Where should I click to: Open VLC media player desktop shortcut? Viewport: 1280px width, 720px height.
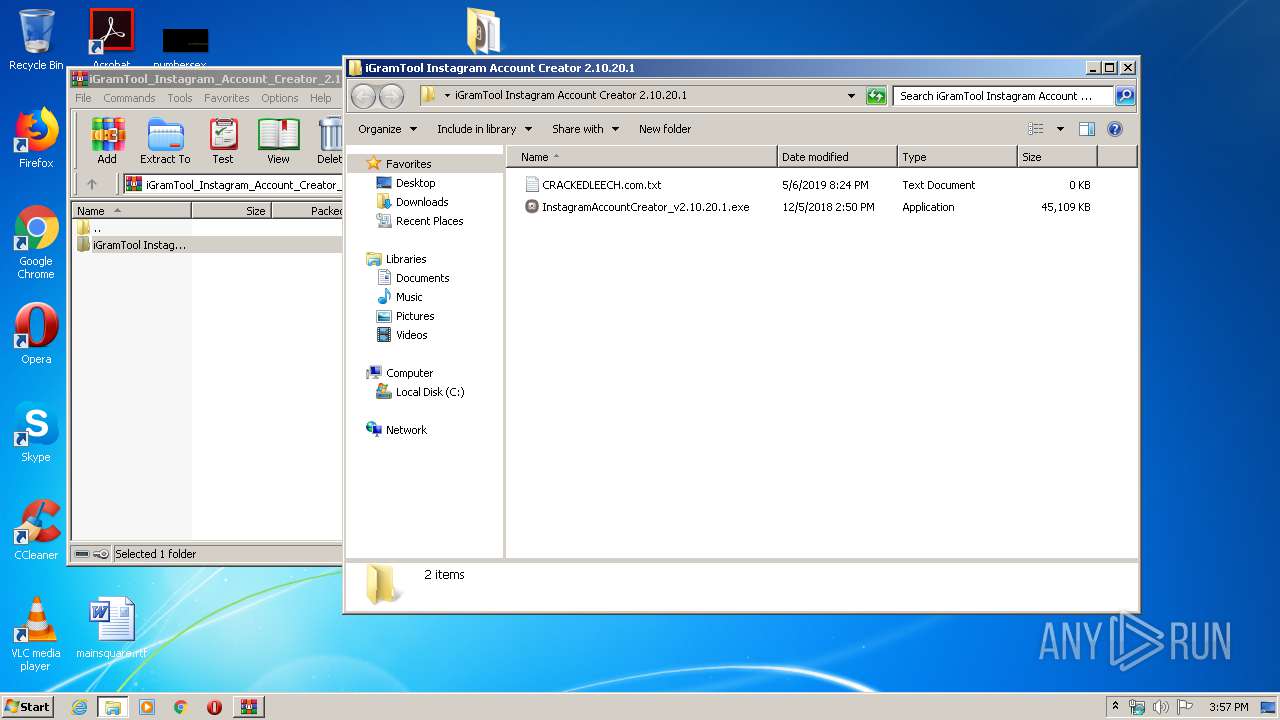pyautogui.click(x=36, y=634)
